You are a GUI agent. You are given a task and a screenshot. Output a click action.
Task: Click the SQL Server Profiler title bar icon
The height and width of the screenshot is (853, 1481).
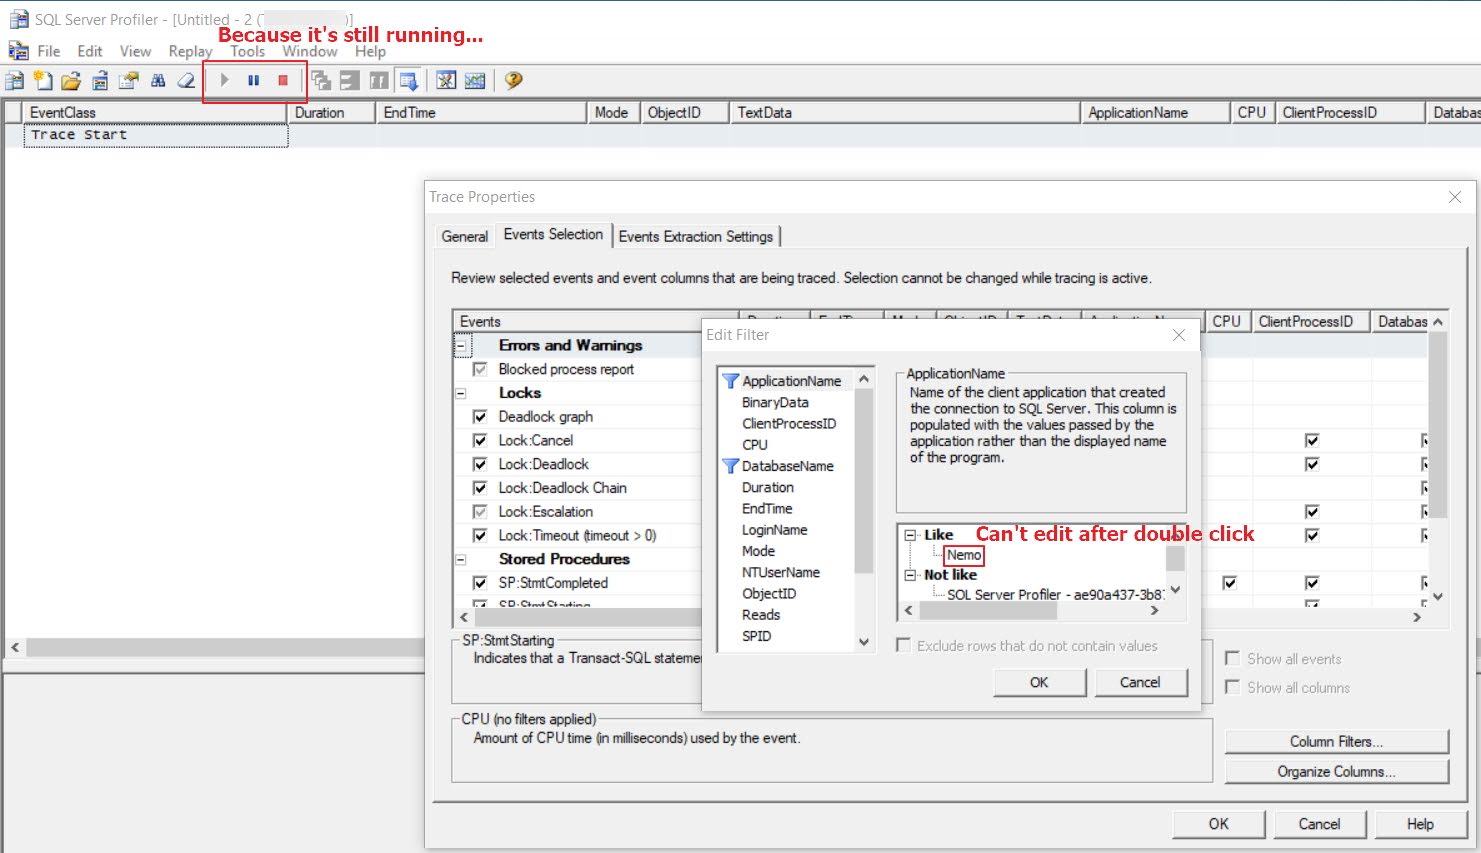pyautogui.click(x=18, y=19)
